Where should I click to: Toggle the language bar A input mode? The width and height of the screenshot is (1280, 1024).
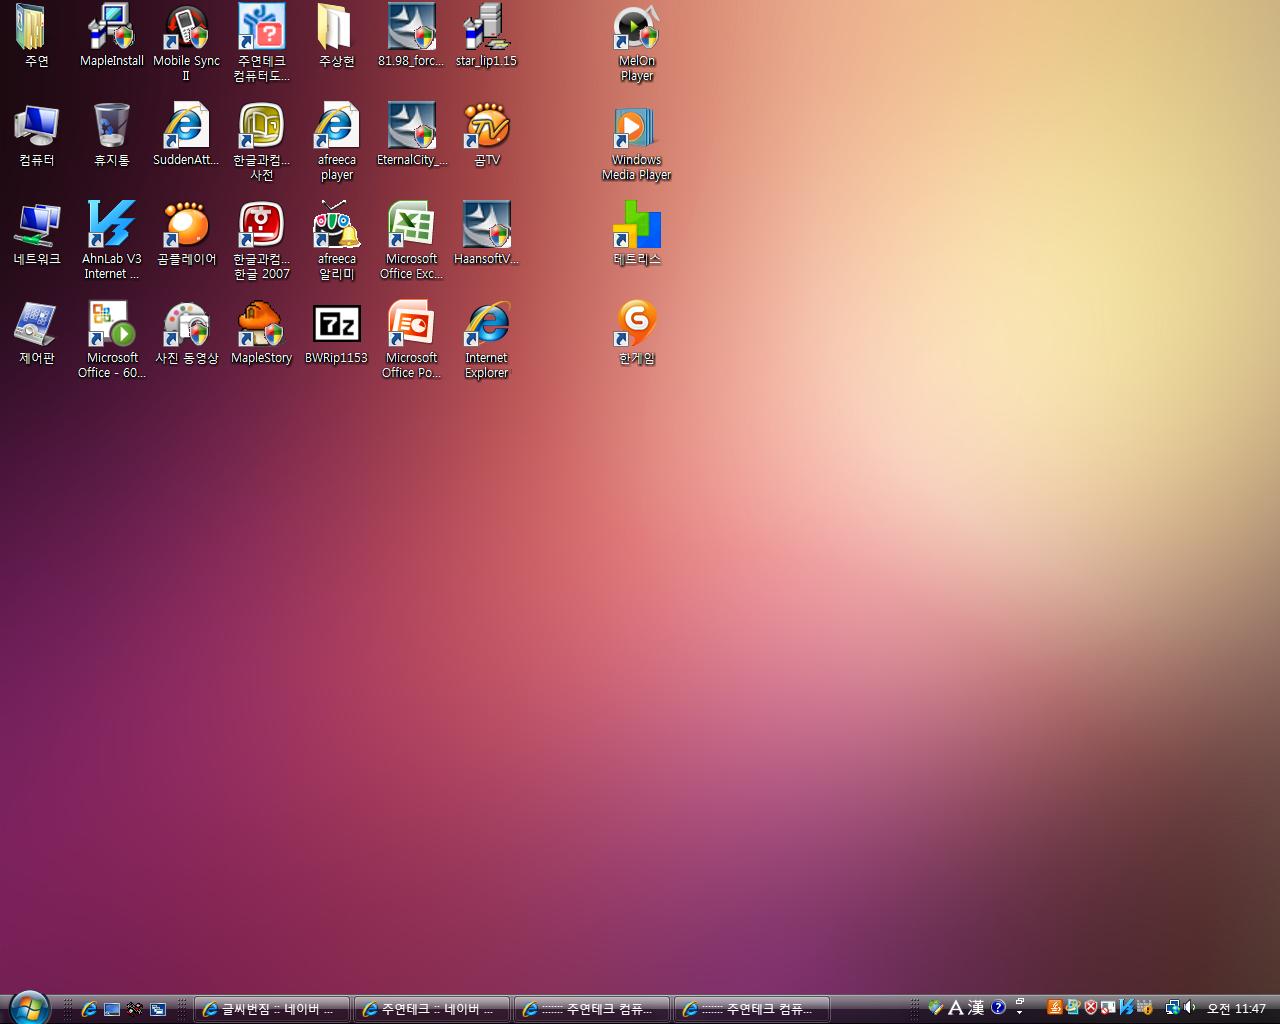pyautogui.click(x=955, y=1008)
